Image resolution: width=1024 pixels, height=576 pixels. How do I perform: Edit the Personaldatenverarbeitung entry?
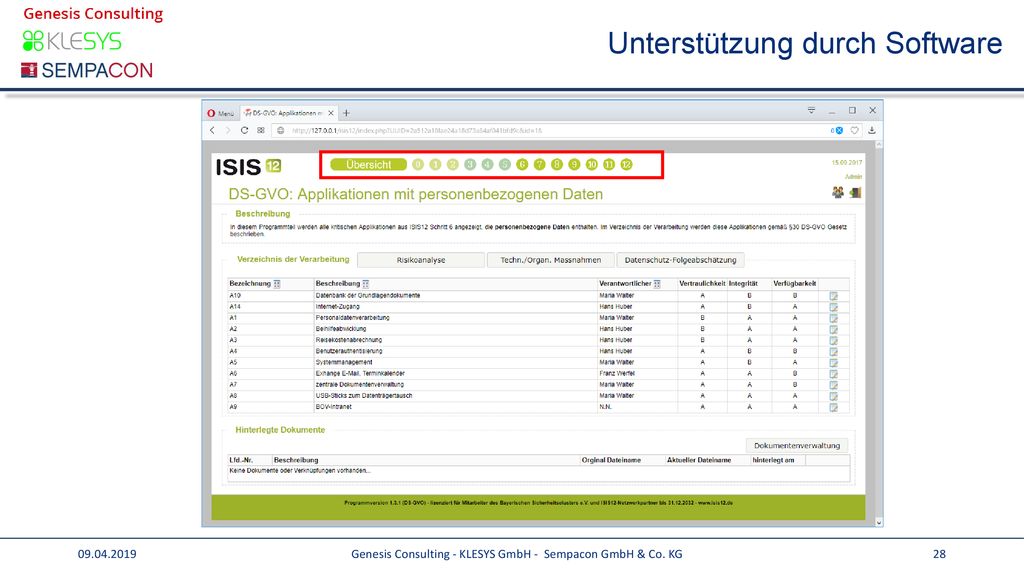833,318
